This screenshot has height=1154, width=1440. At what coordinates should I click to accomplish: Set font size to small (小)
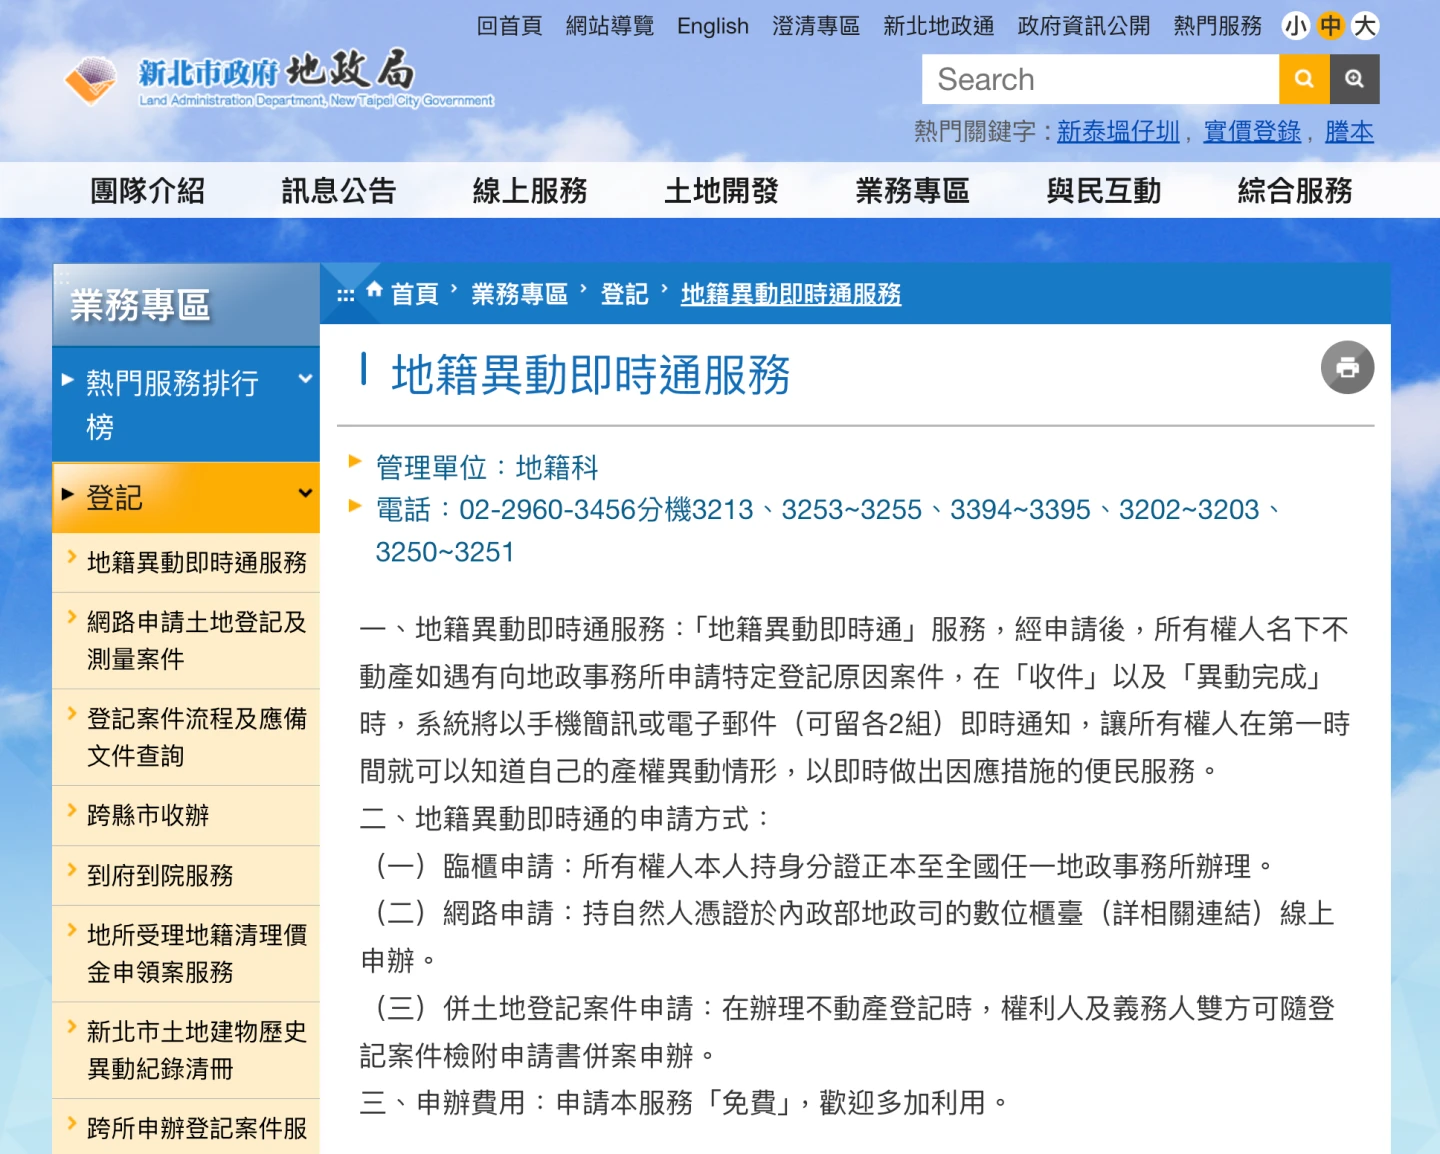point(1296,26)
